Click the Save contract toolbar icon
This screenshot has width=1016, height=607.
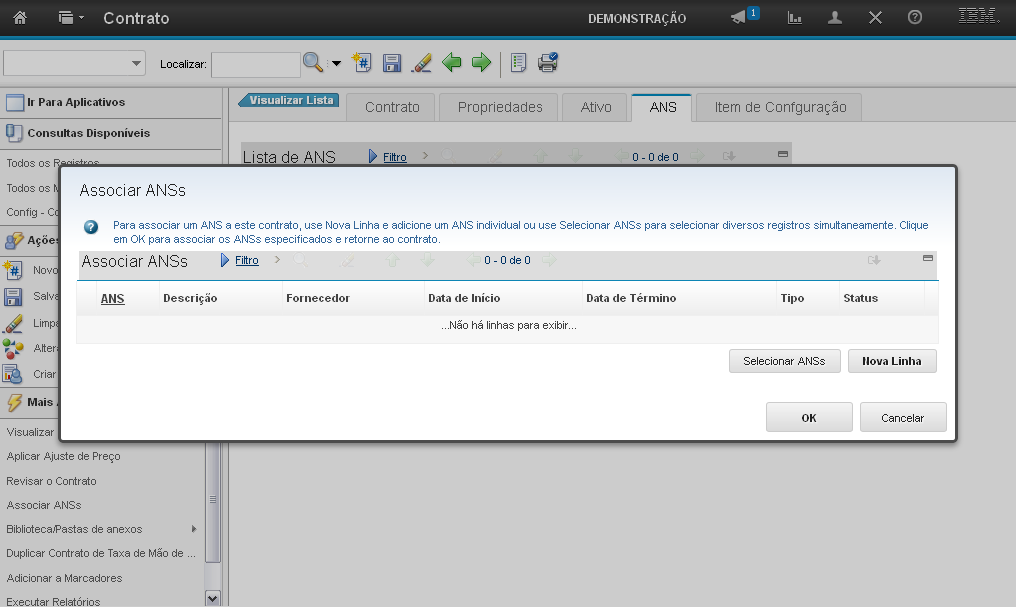pos(392,63)
